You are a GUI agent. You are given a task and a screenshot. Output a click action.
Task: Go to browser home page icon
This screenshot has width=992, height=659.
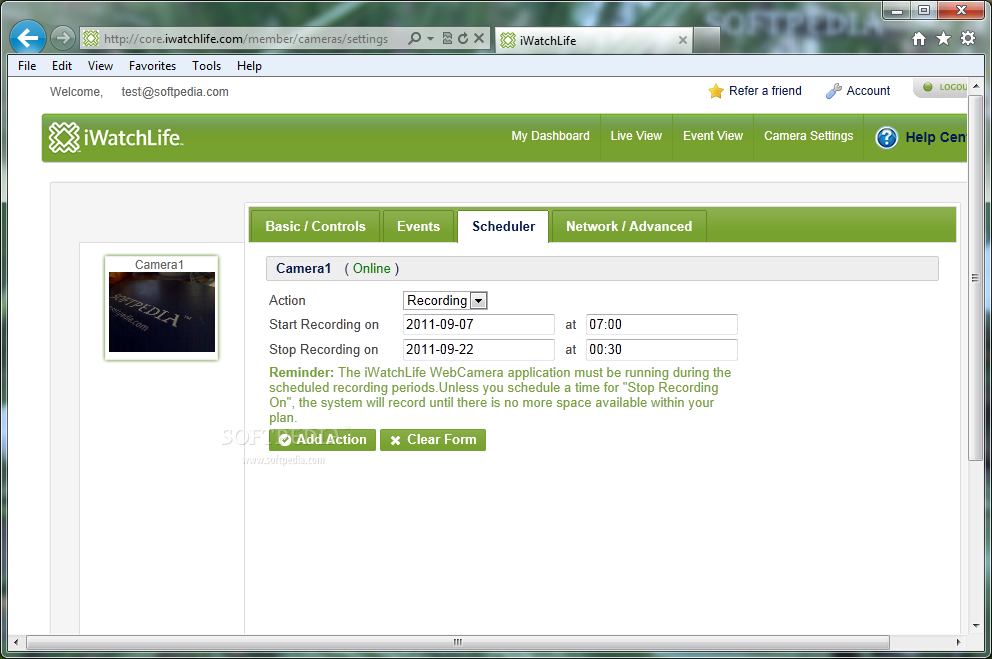click(919, 39)
